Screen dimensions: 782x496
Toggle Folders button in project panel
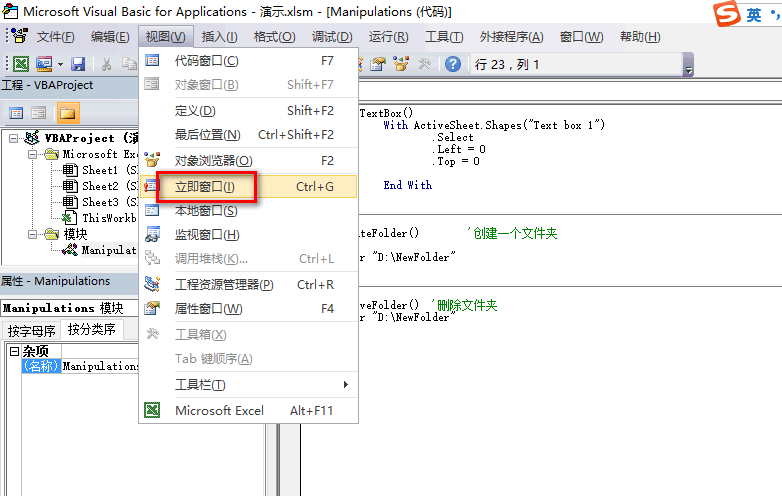click(67, 113)
